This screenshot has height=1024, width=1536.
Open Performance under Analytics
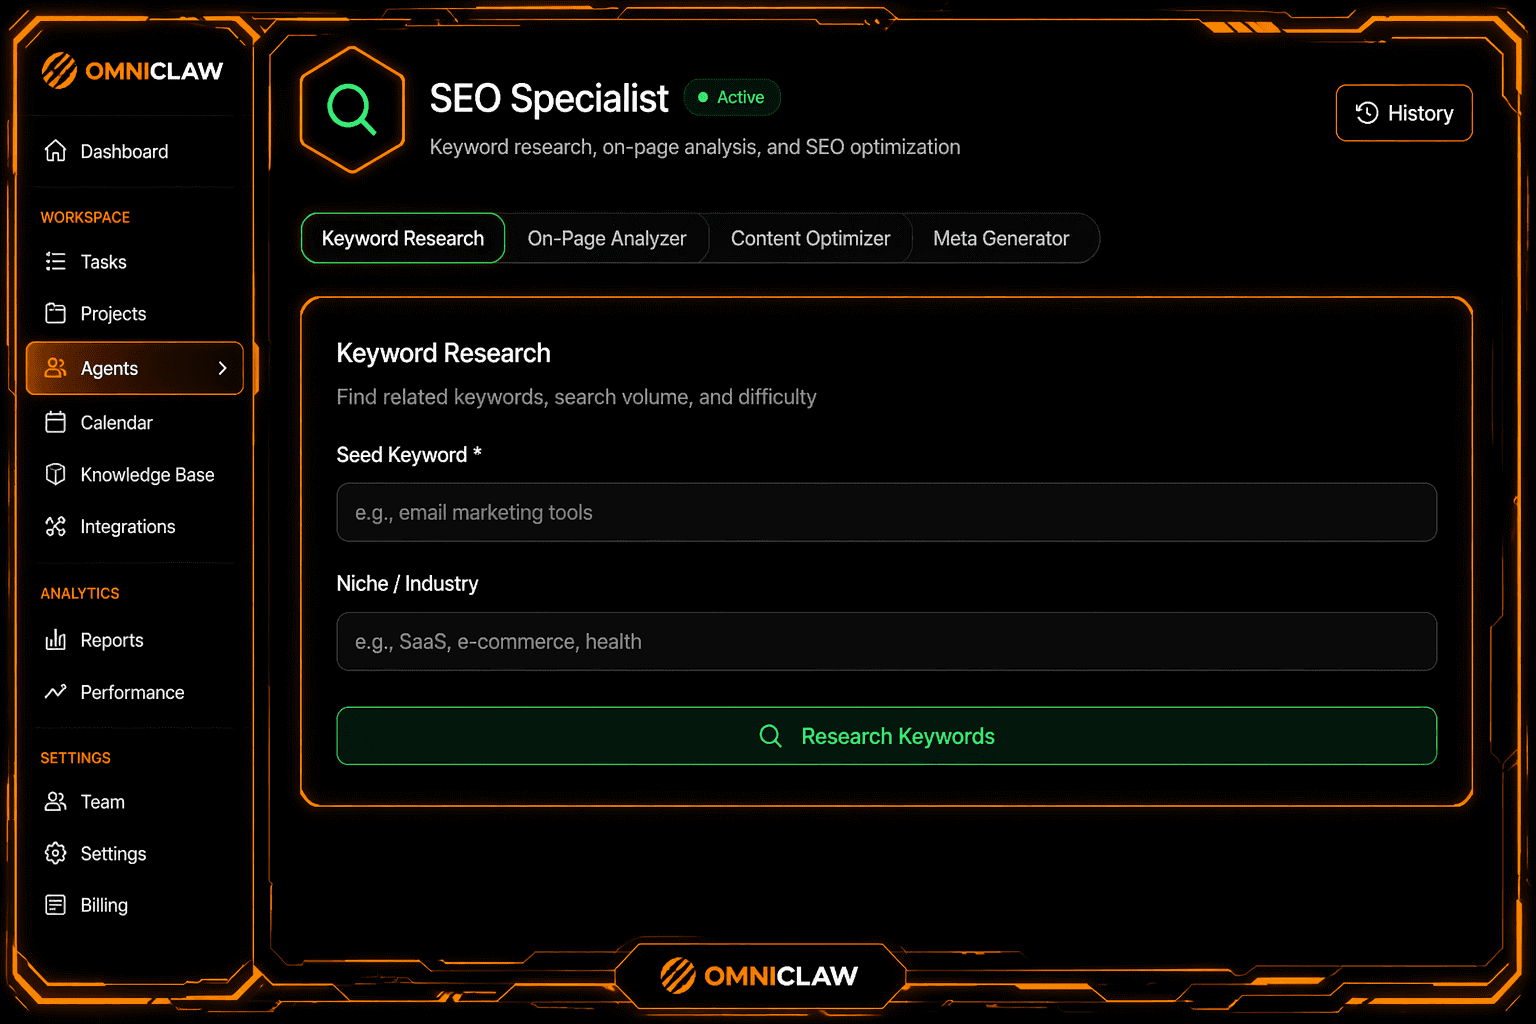coord(134,692)
